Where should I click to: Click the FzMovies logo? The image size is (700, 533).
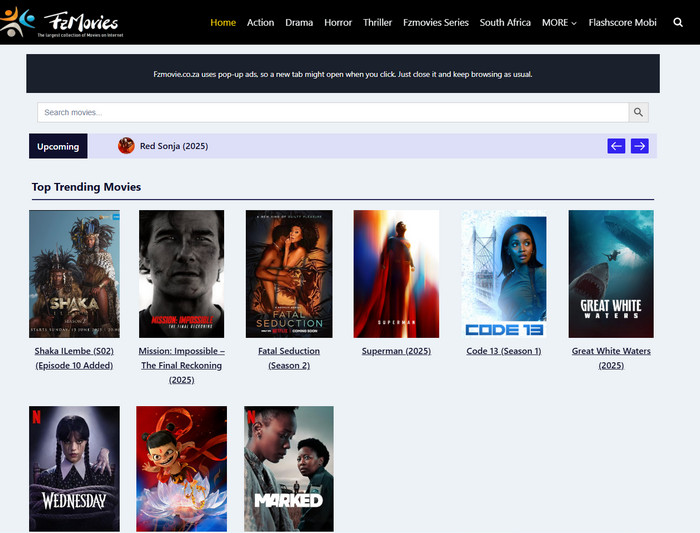coord(62,22)
